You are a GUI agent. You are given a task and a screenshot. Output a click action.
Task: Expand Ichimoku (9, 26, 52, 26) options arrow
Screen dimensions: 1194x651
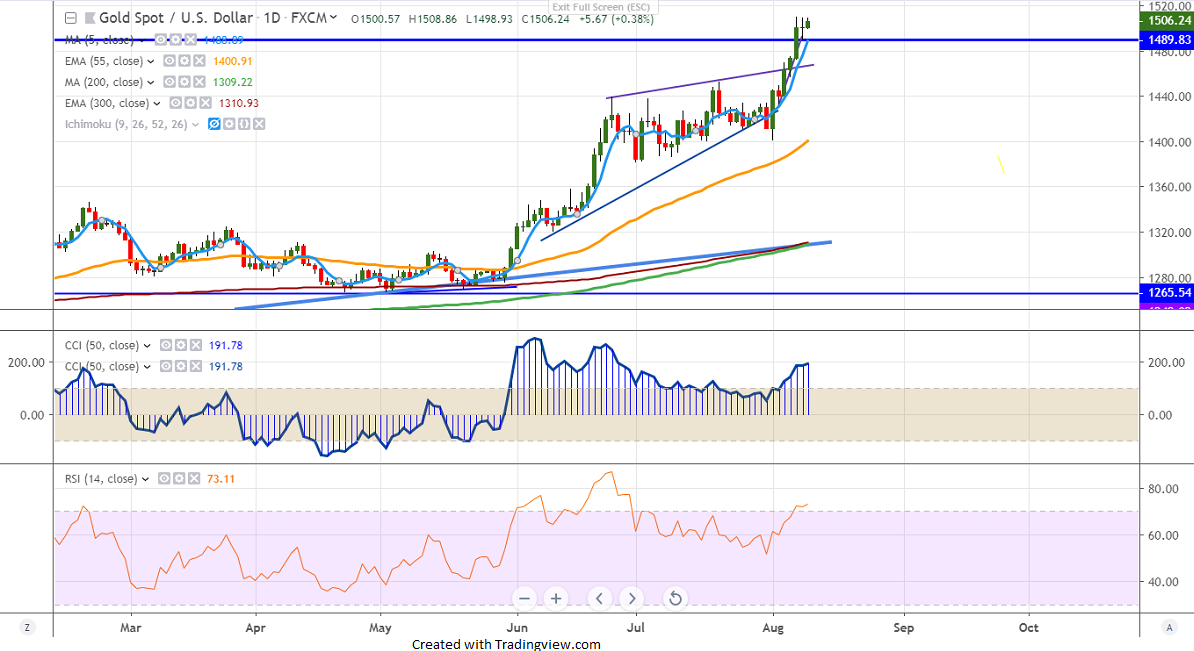coord(196,125)
